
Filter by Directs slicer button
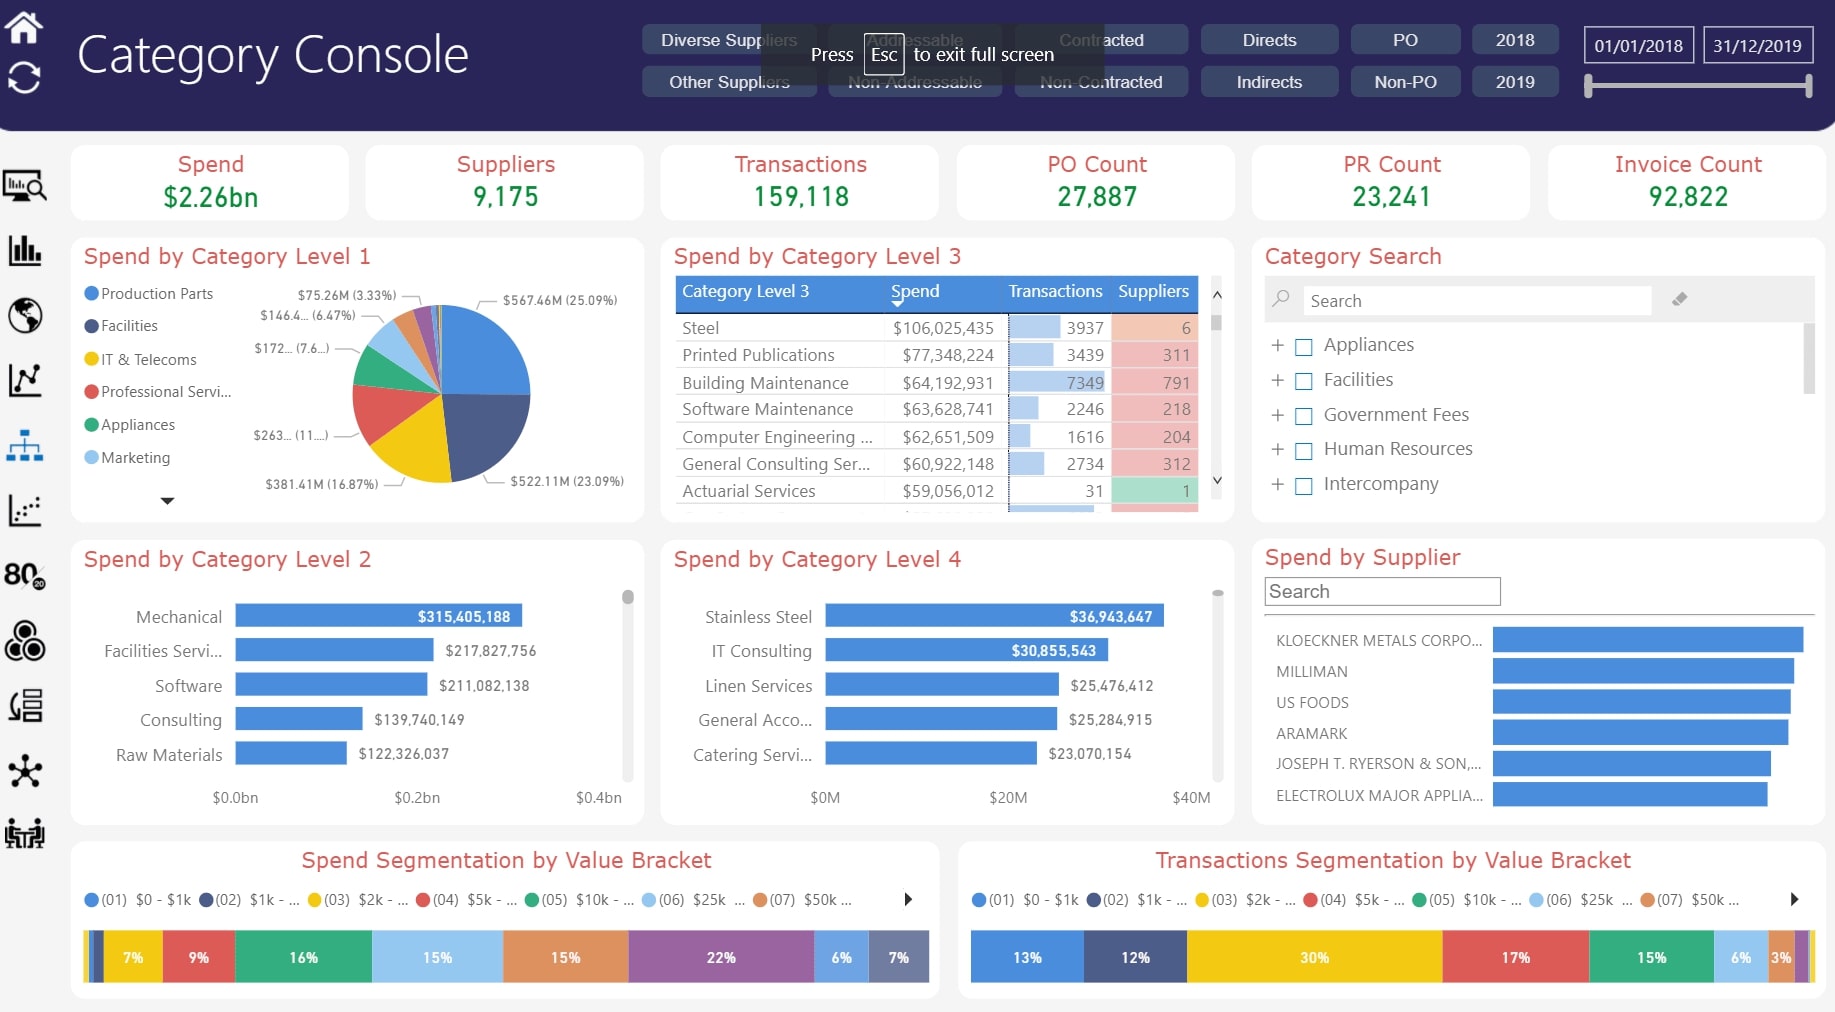click(x=1269, y=40)
